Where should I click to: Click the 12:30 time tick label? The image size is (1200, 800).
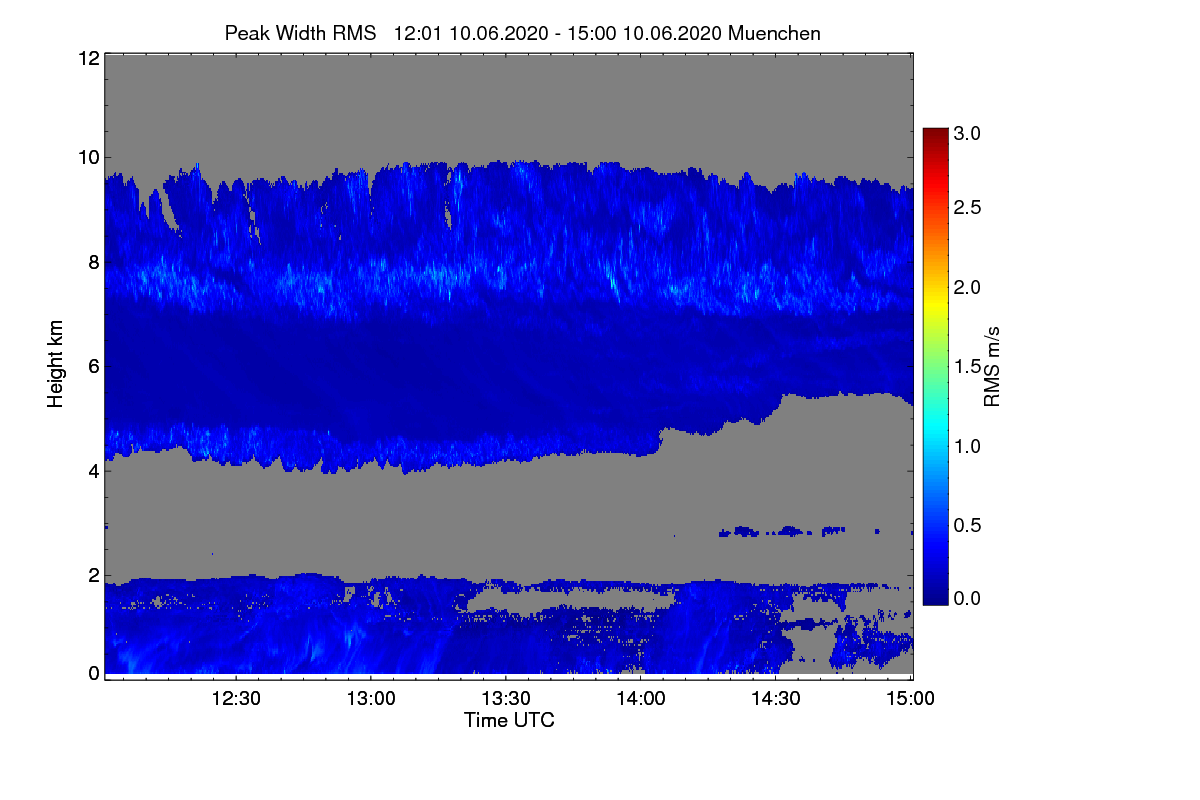(237, 698)
